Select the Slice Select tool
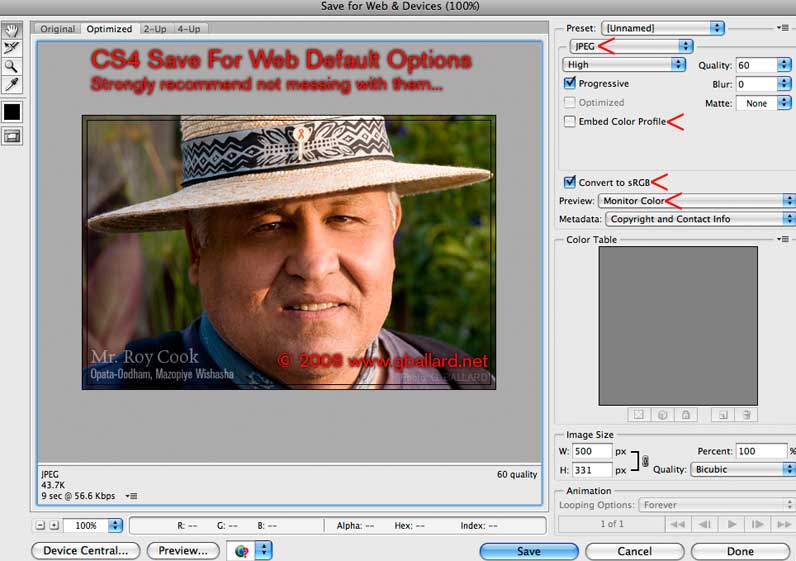This screenshot has width=796, height=561. click(x=12, y=48)
